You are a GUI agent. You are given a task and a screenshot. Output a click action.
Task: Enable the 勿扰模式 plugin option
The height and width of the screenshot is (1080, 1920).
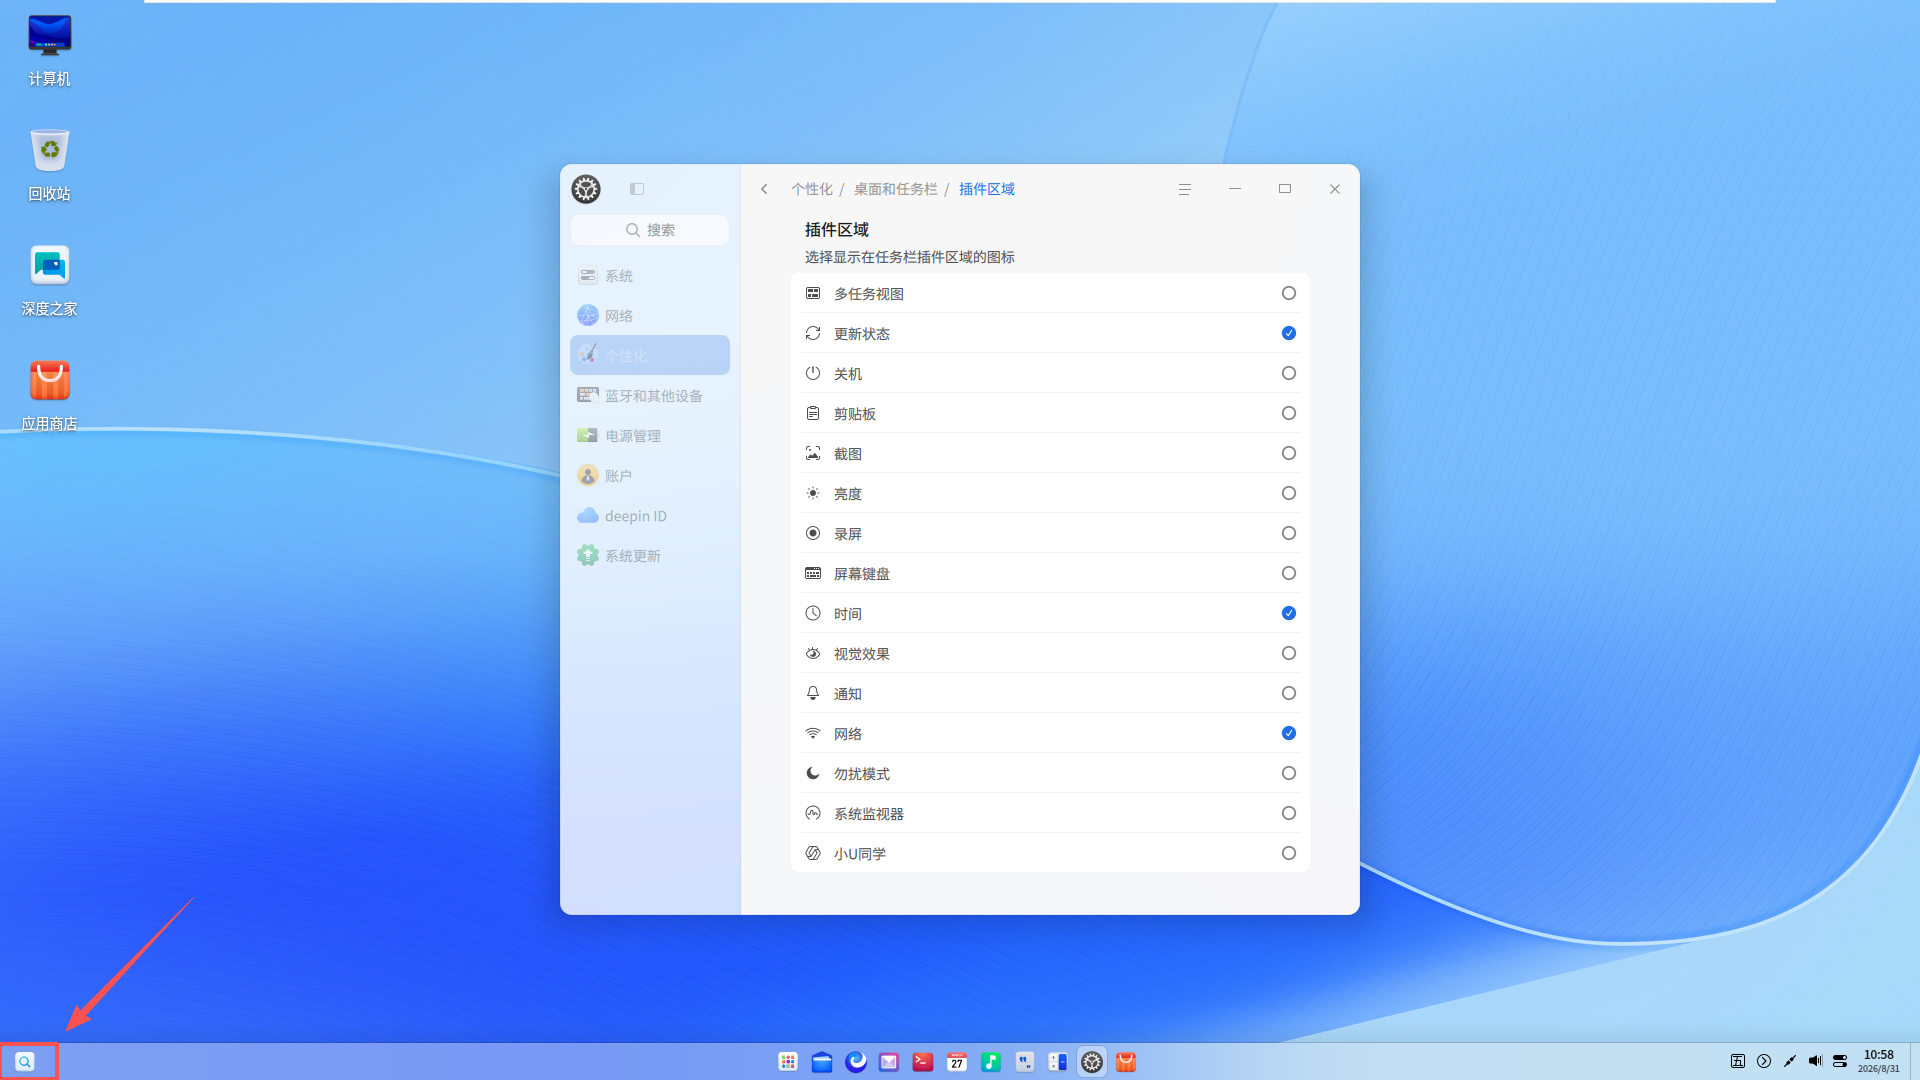click(x=1288, y=773)
